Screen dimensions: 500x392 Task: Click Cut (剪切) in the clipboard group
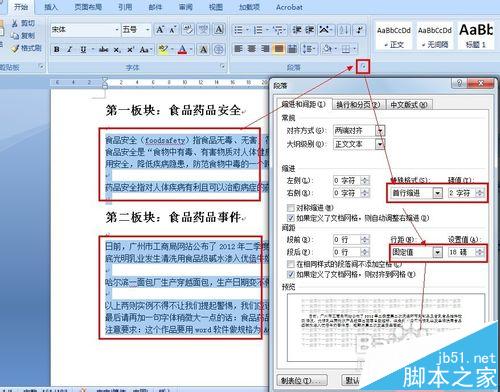(x=23, y=23)
